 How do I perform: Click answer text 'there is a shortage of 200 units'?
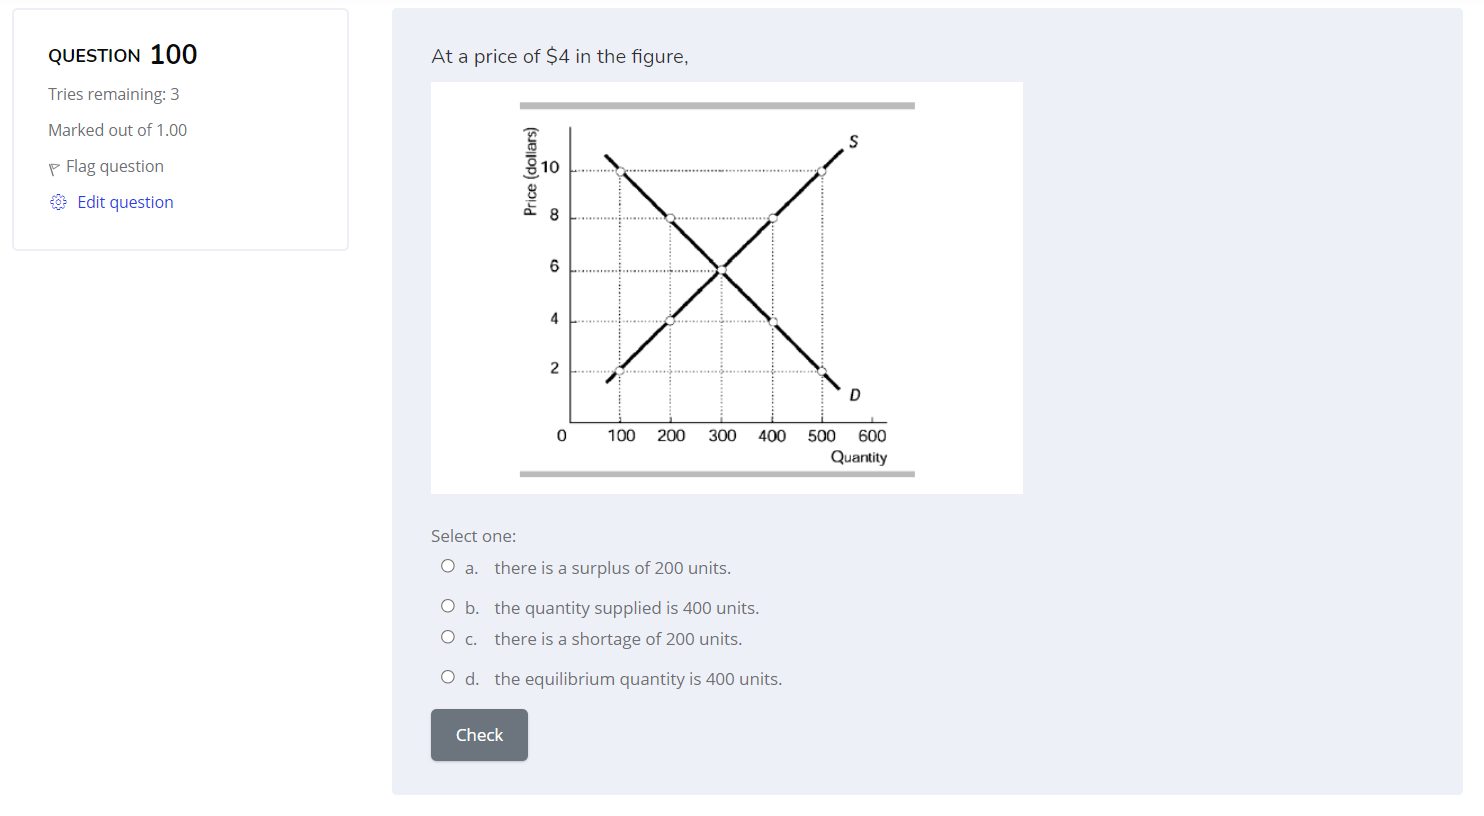point(618,639)
